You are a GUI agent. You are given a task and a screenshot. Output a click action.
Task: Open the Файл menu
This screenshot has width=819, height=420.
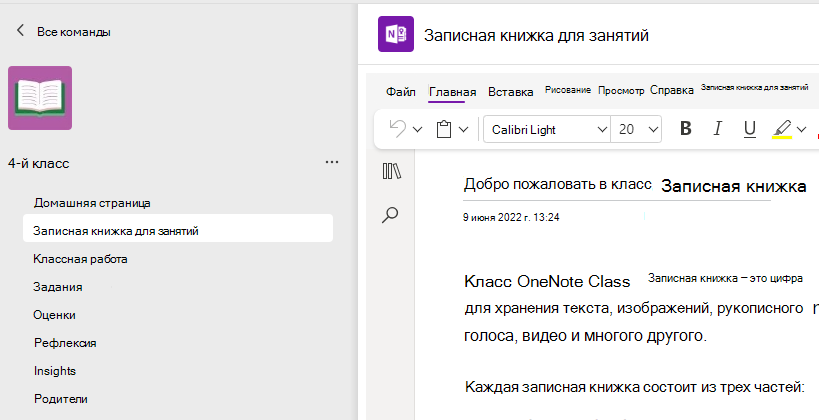pyautogui.click(x=401, y=92)
